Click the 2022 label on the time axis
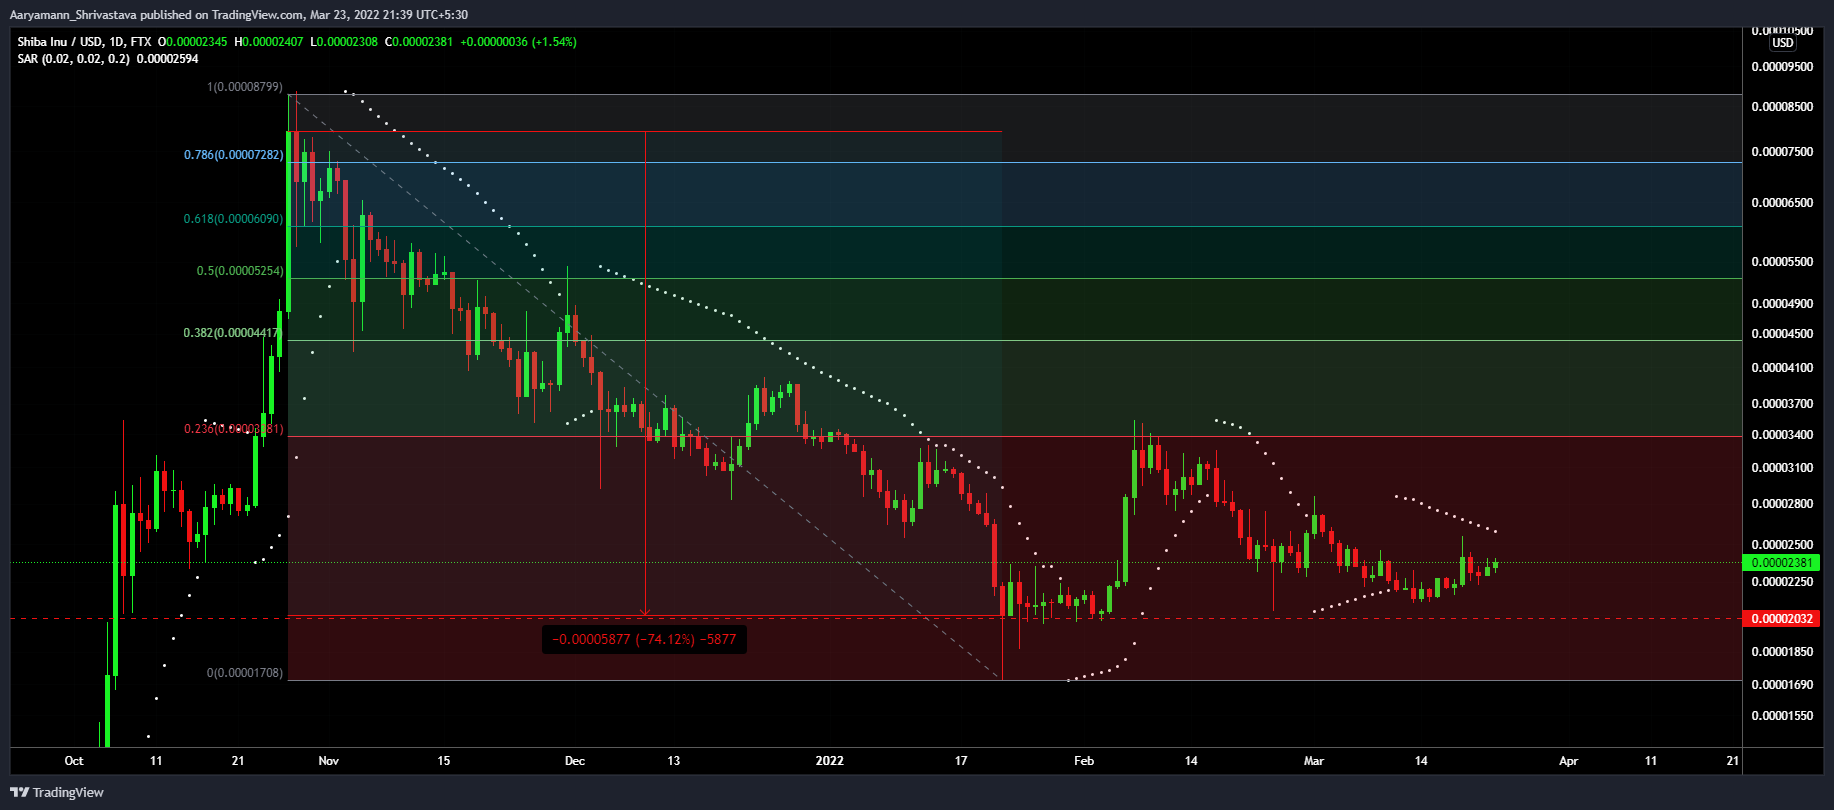1834x810 pixels. [x=829, y=761]
